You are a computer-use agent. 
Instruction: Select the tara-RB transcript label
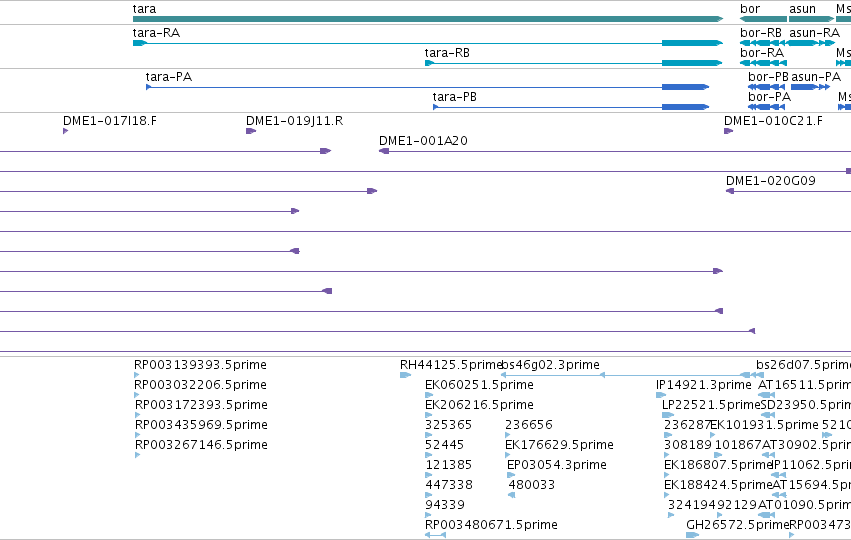click(447, 53)
